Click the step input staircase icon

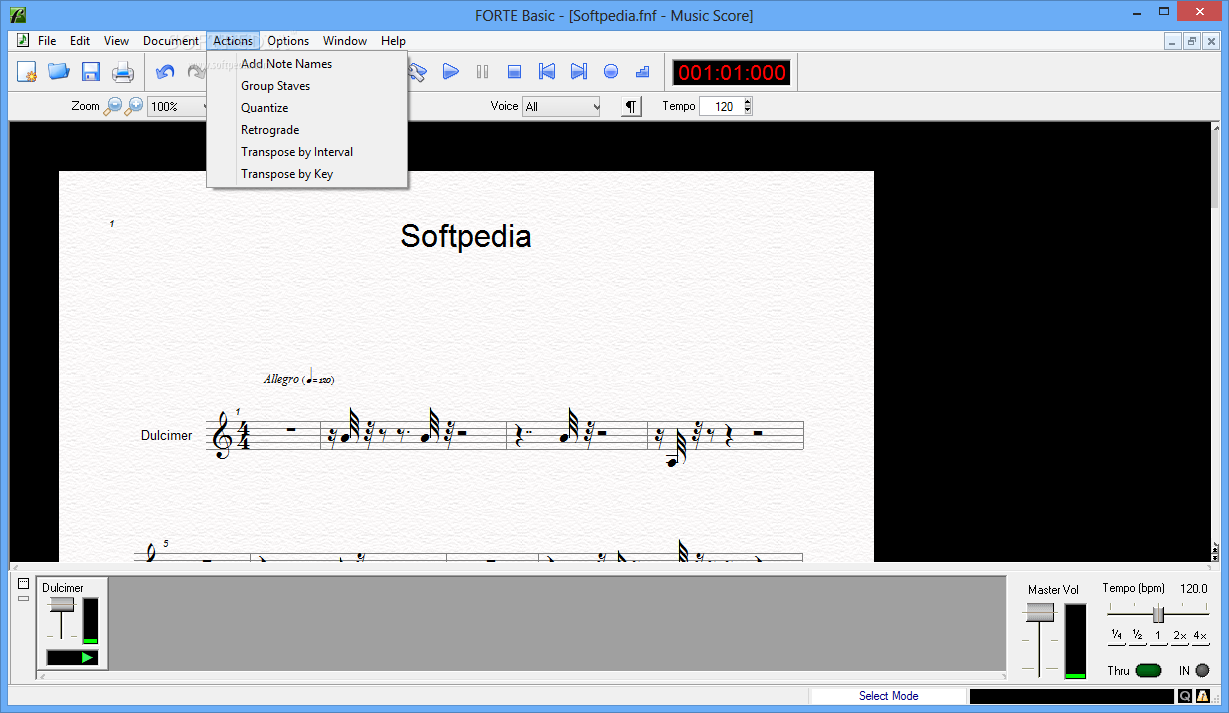[643, 72]
